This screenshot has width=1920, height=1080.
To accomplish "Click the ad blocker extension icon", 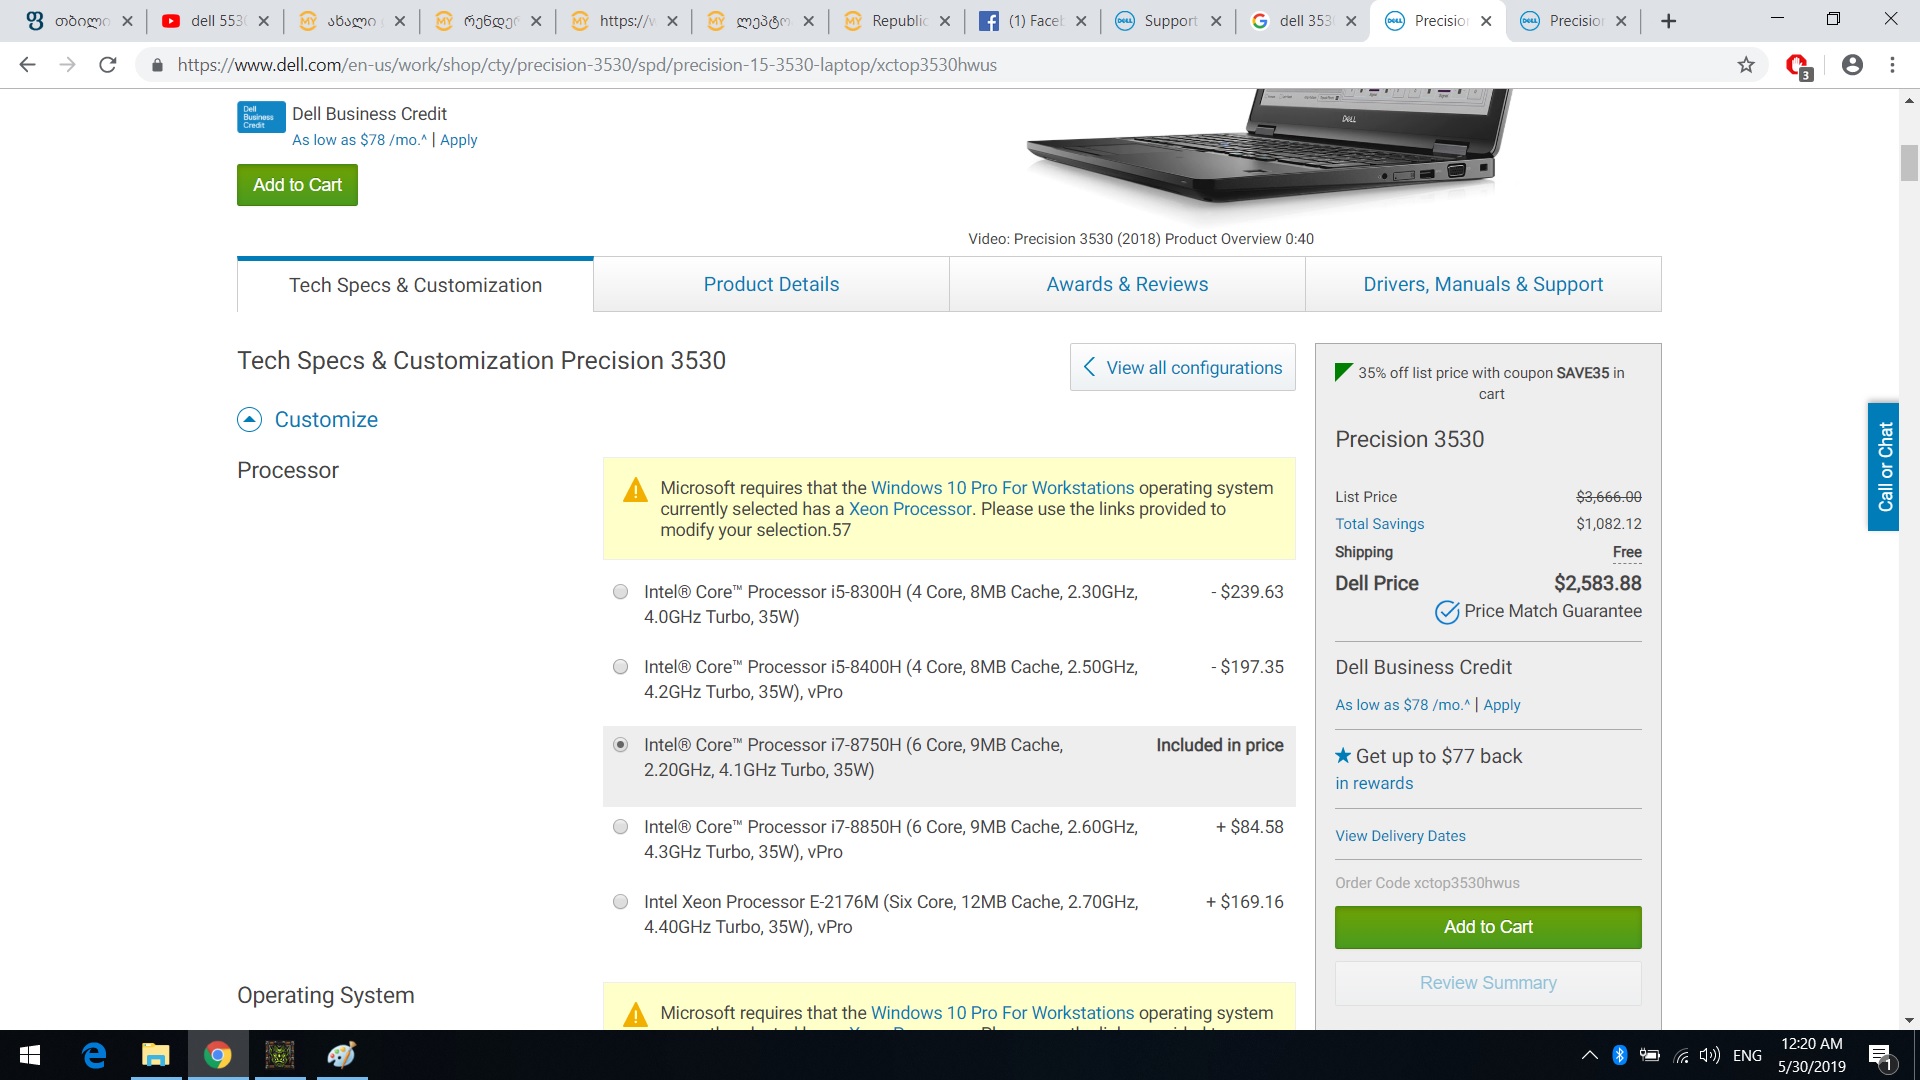I will 1798,65.
